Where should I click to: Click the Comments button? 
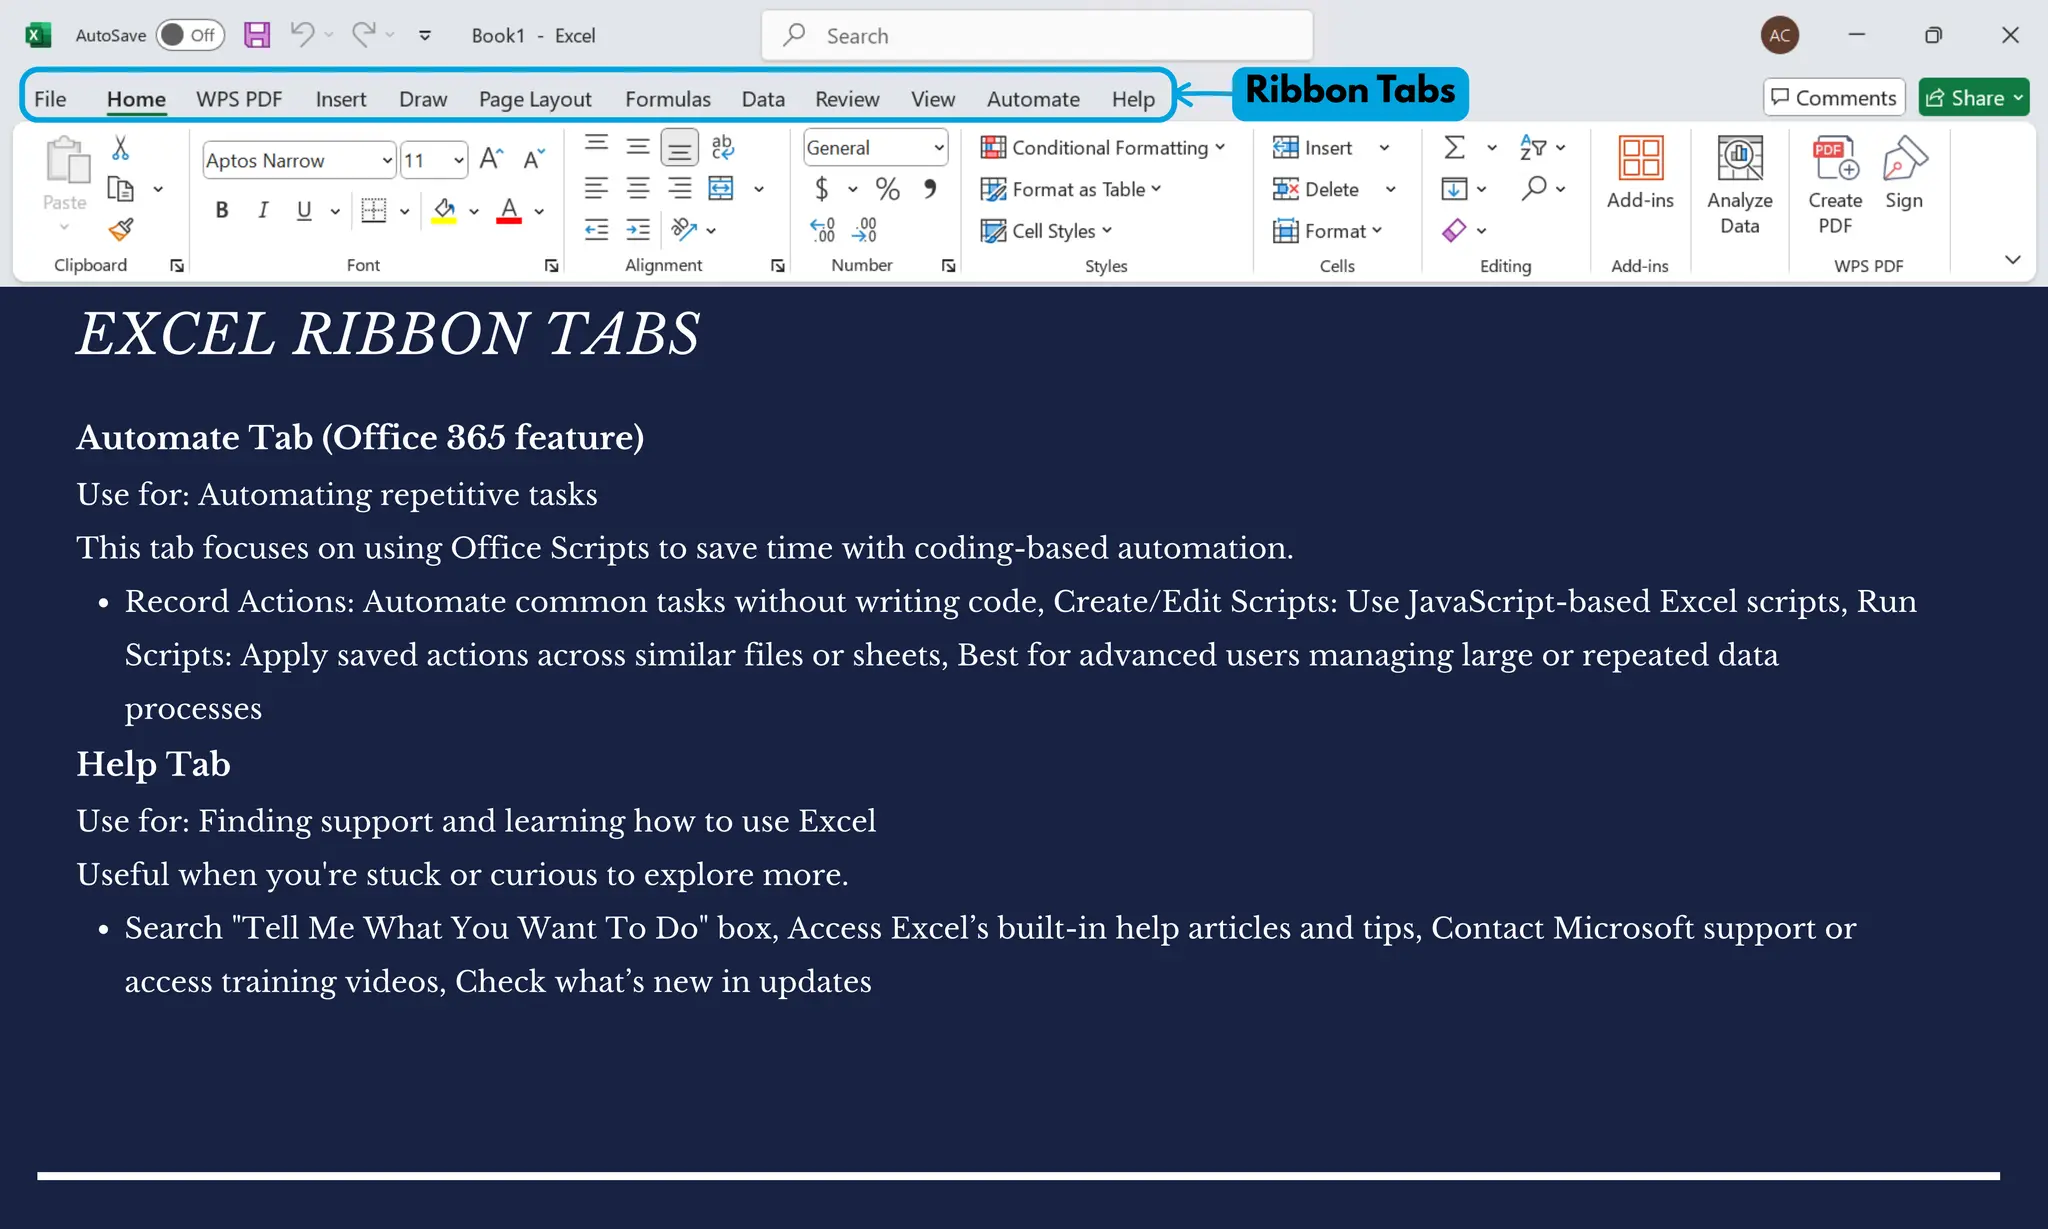click(x=1834, y=97)
